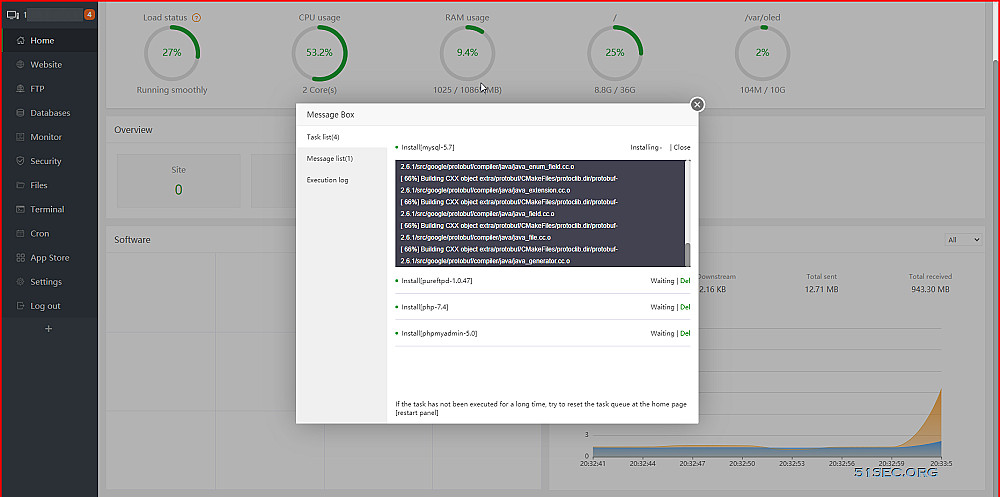Open Cron in the sidebar

[x=40, y=234]
